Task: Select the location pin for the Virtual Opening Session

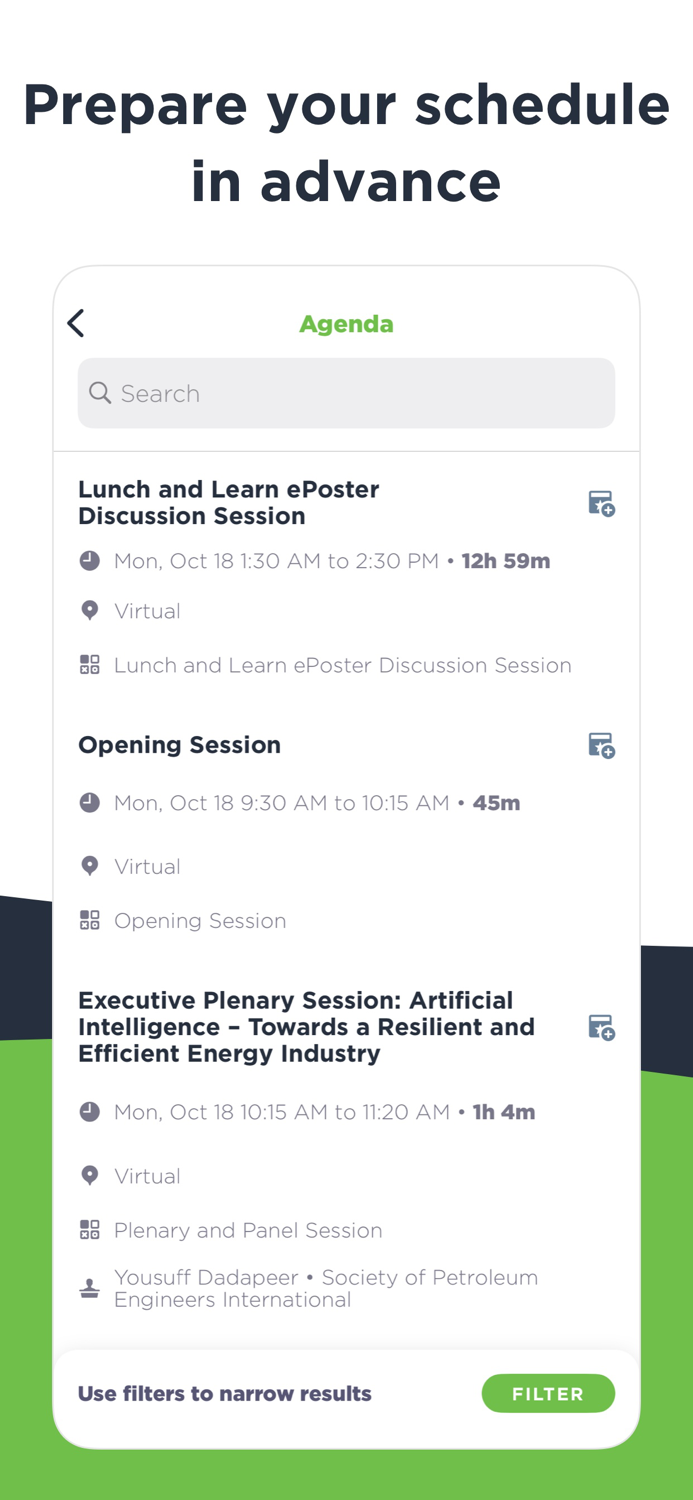Action: pyautogui.click(x=89, y=866)
